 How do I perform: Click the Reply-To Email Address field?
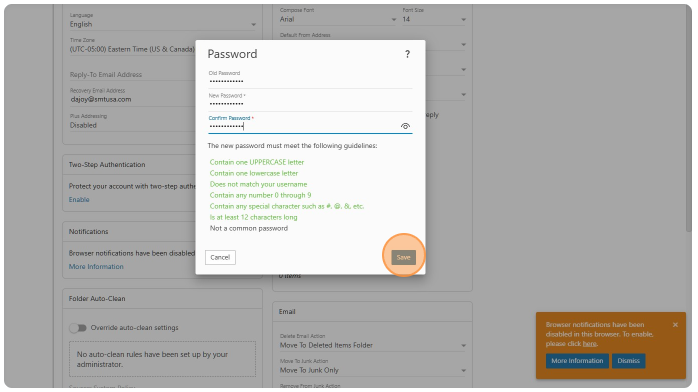click(132, 75)
